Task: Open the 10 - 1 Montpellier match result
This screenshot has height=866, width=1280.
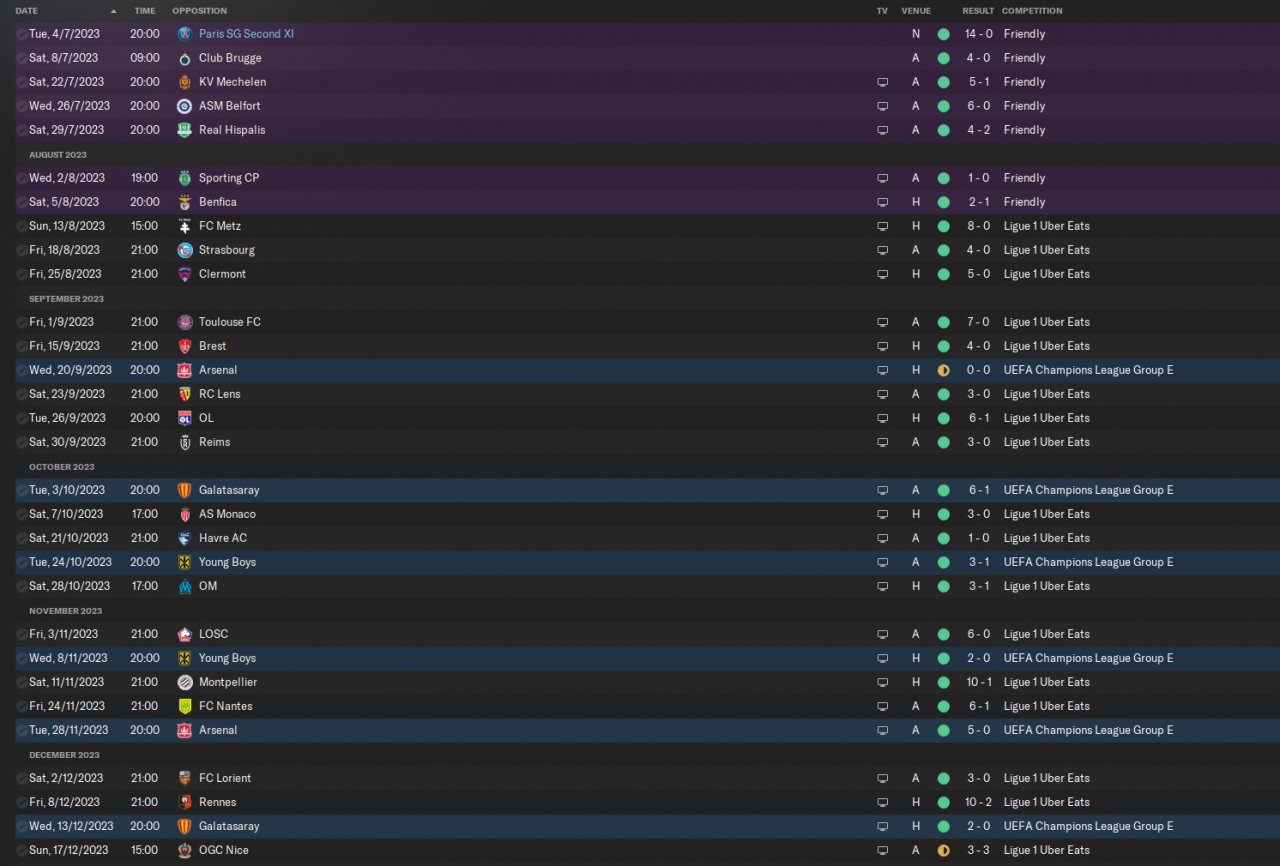Action: pos(978,682)
